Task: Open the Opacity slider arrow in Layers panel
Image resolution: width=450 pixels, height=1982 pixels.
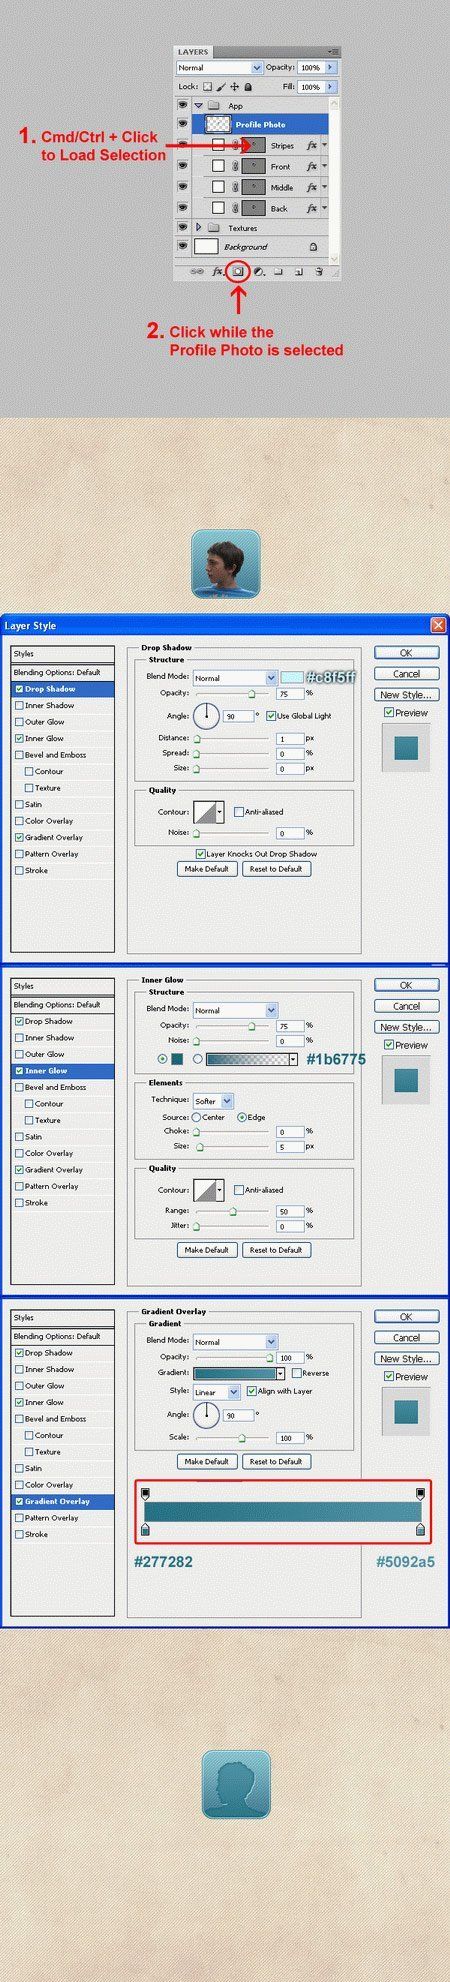Action: [331, 67]
